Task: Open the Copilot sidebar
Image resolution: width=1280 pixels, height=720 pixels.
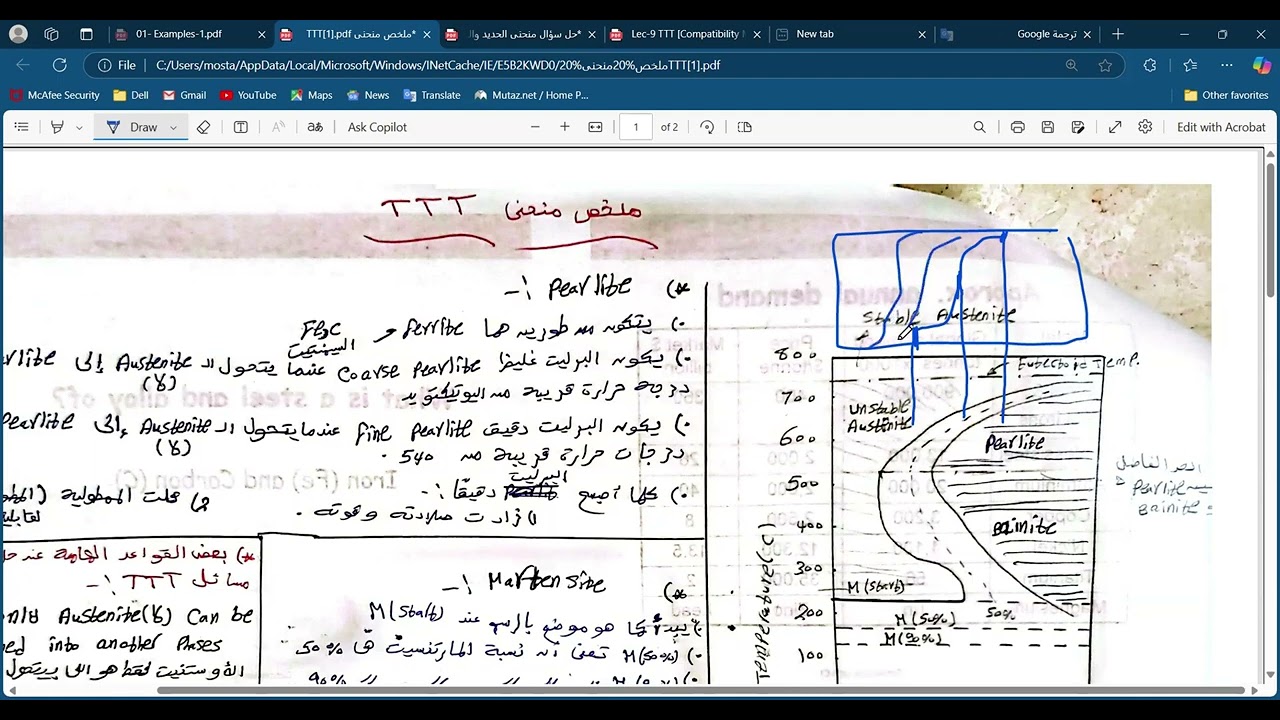Action: tap(1262, 65)
